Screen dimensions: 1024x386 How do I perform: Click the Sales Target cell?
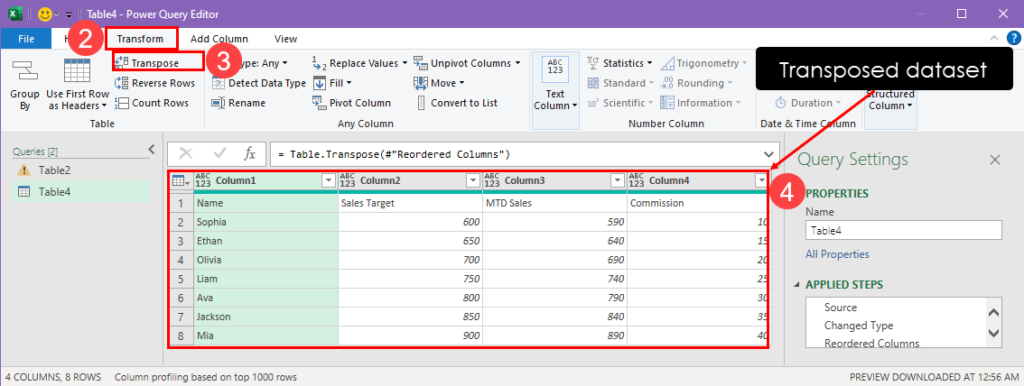pos(410,203)
